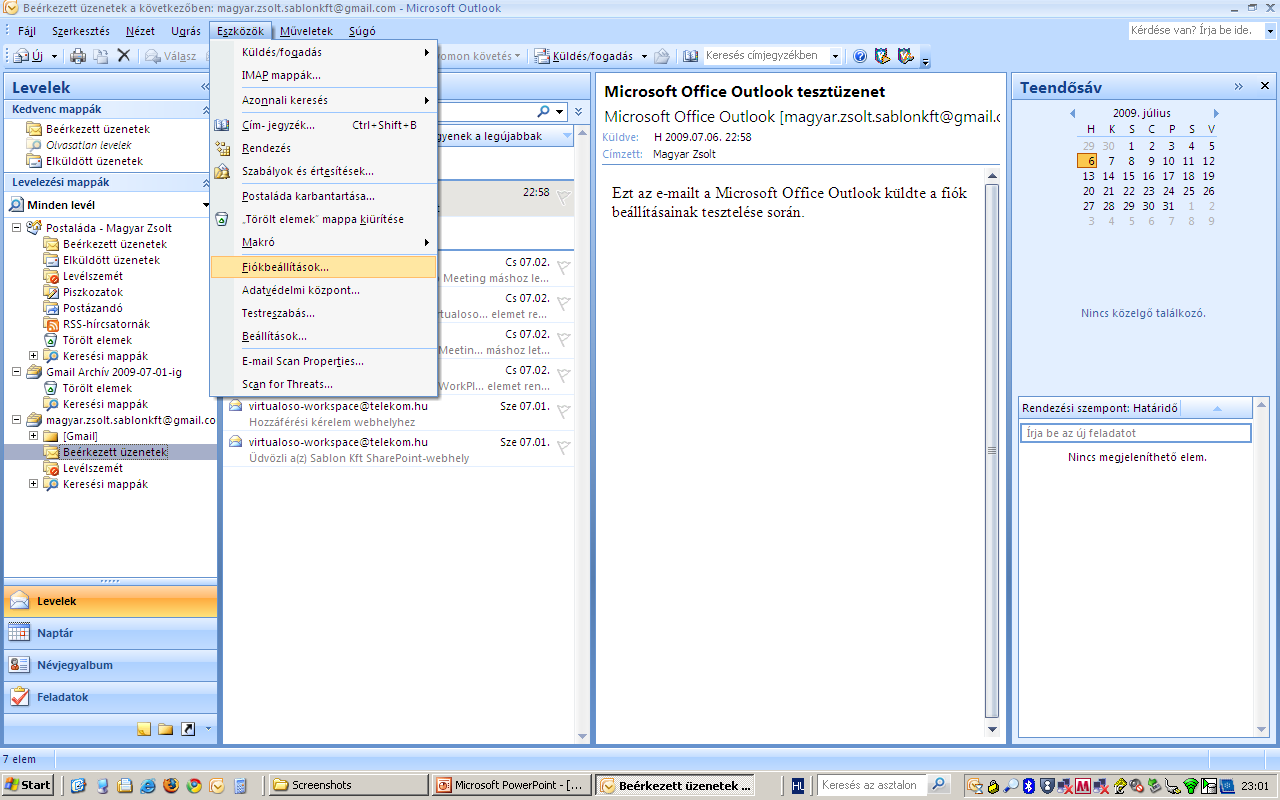Collapse the Kedvenc mappák section
Image resolution: width=1280 pixels, height=800 pixels.
click(x=206, y=109)
